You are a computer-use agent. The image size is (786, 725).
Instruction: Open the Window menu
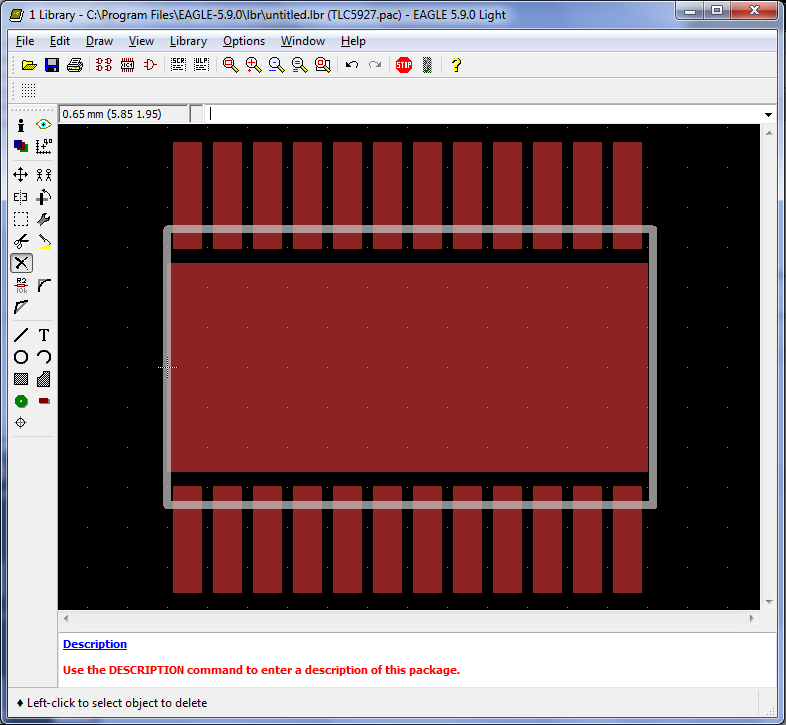pyautogui.click(x=303, y=41)
